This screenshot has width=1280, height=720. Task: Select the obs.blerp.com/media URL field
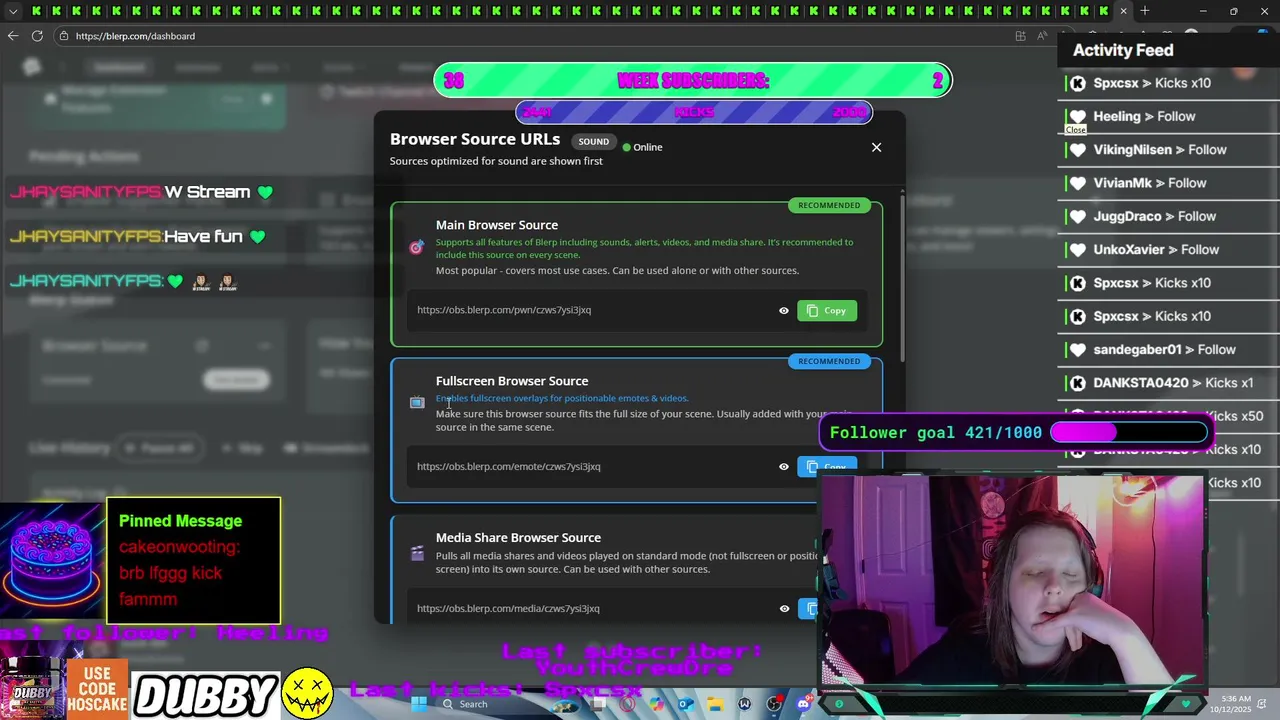pyautogui.click(x=508, y=608)
